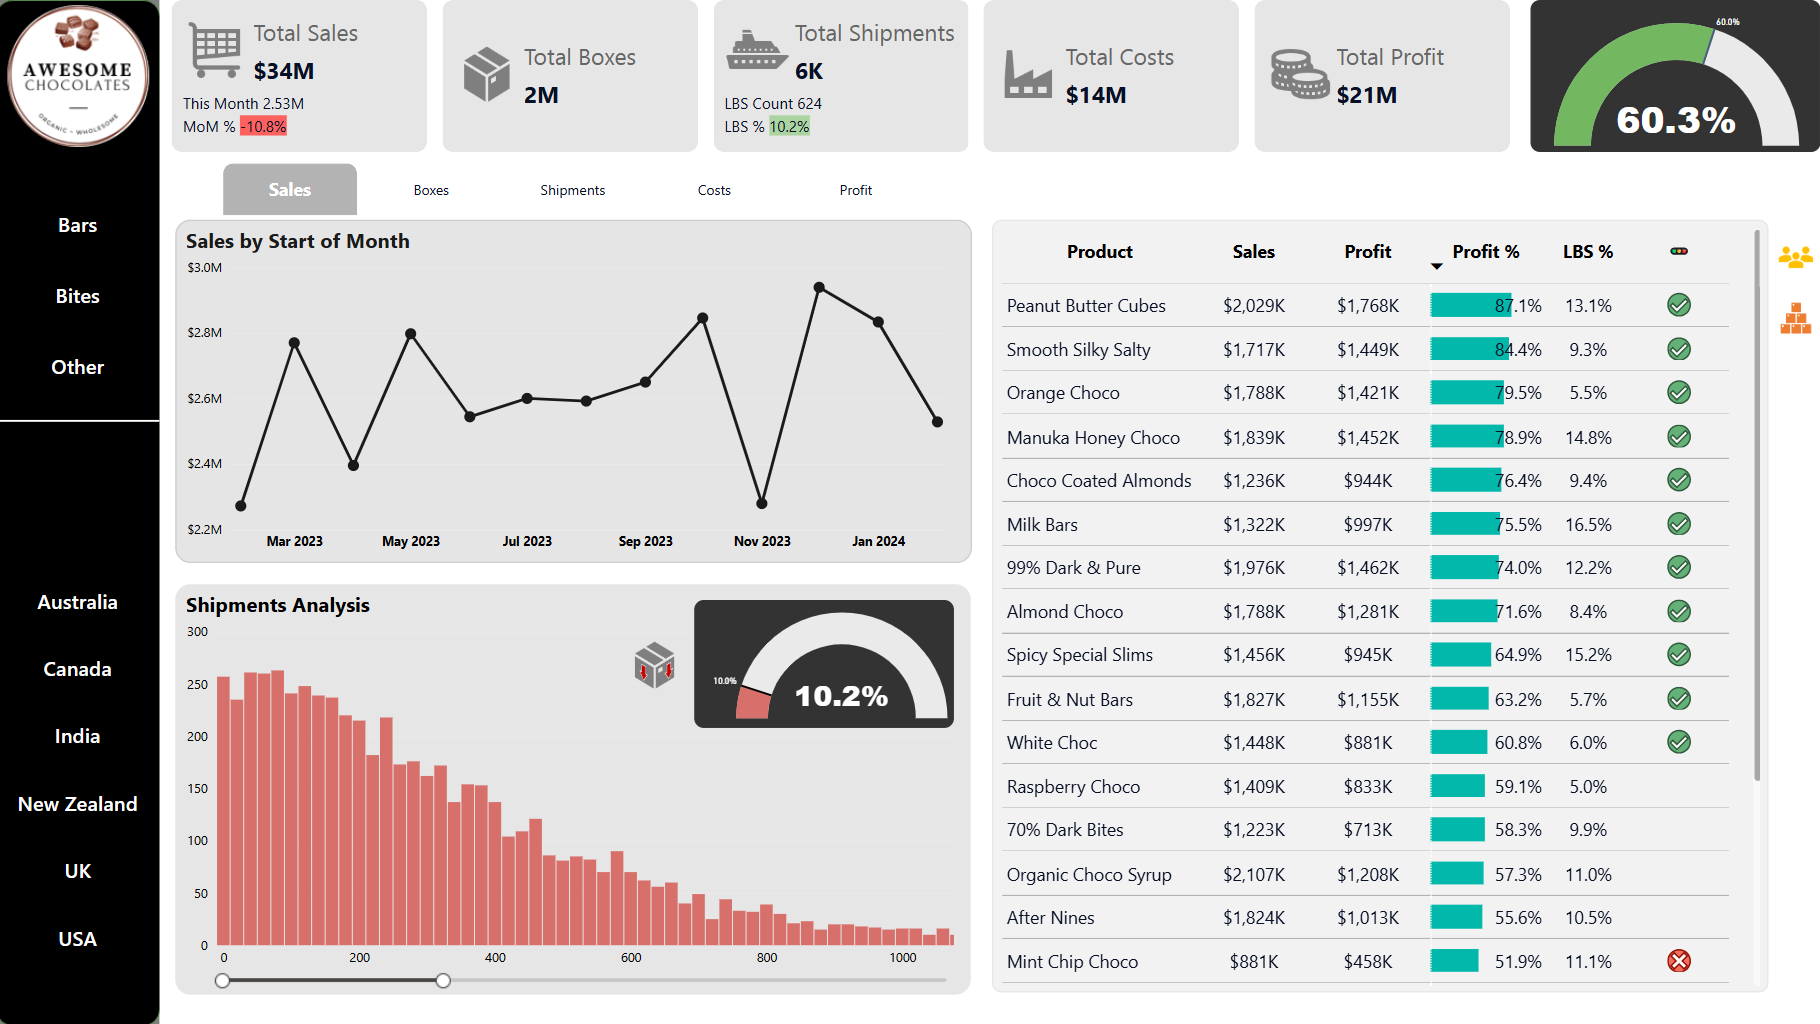Viewport: 1820px width, 1024px height.
Task: Click the left handle of shipments range slider
Action: coord(223,980)
